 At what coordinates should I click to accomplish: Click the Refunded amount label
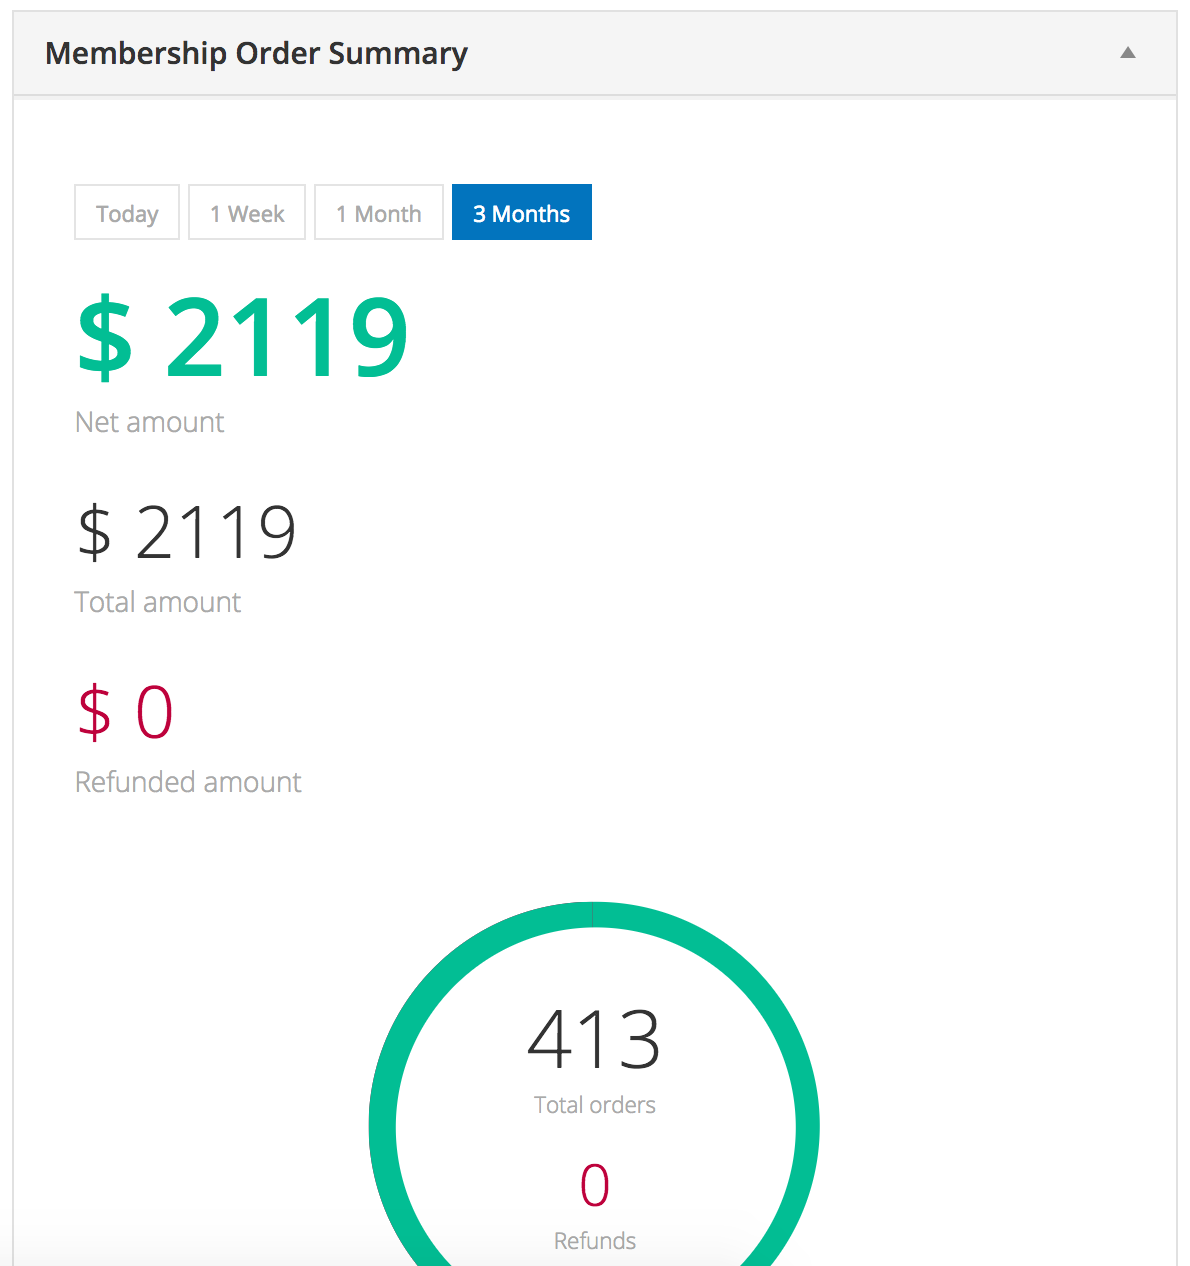(x=188, y=782)
